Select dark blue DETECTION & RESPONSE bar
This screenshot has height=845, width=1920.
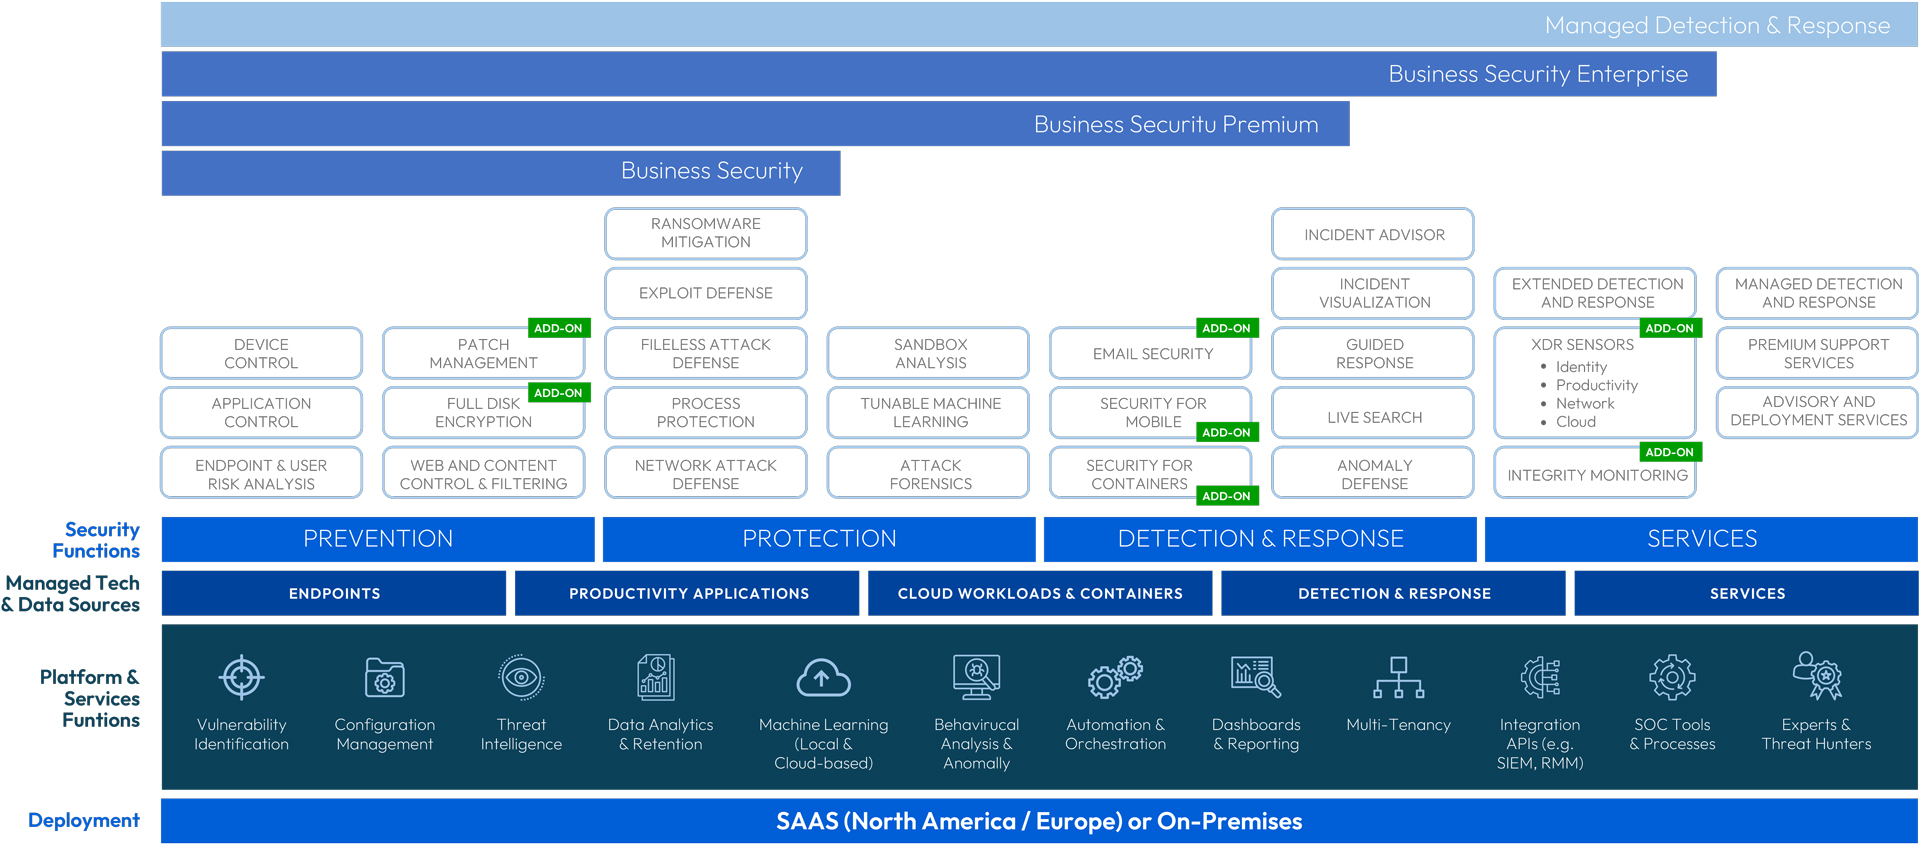click(1393, 593)
